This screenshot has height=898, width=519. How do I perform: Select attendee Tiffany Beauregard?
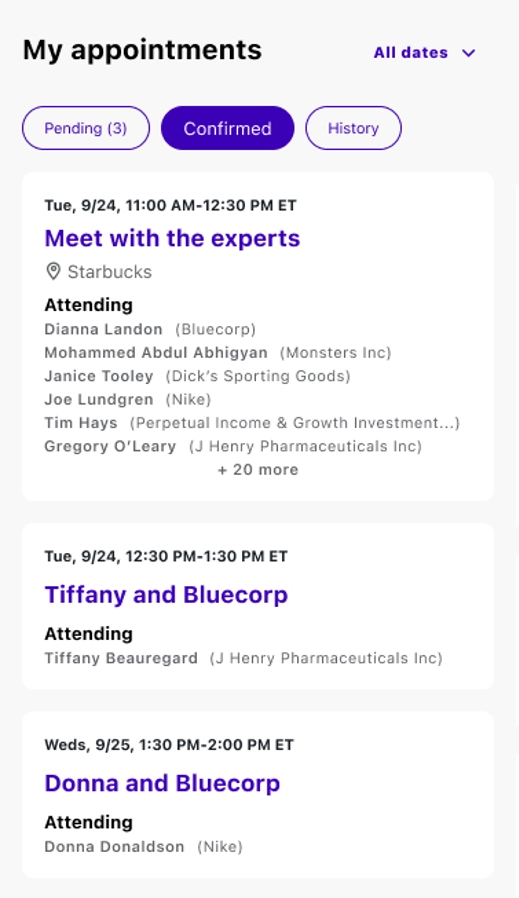tap(121, 658)
